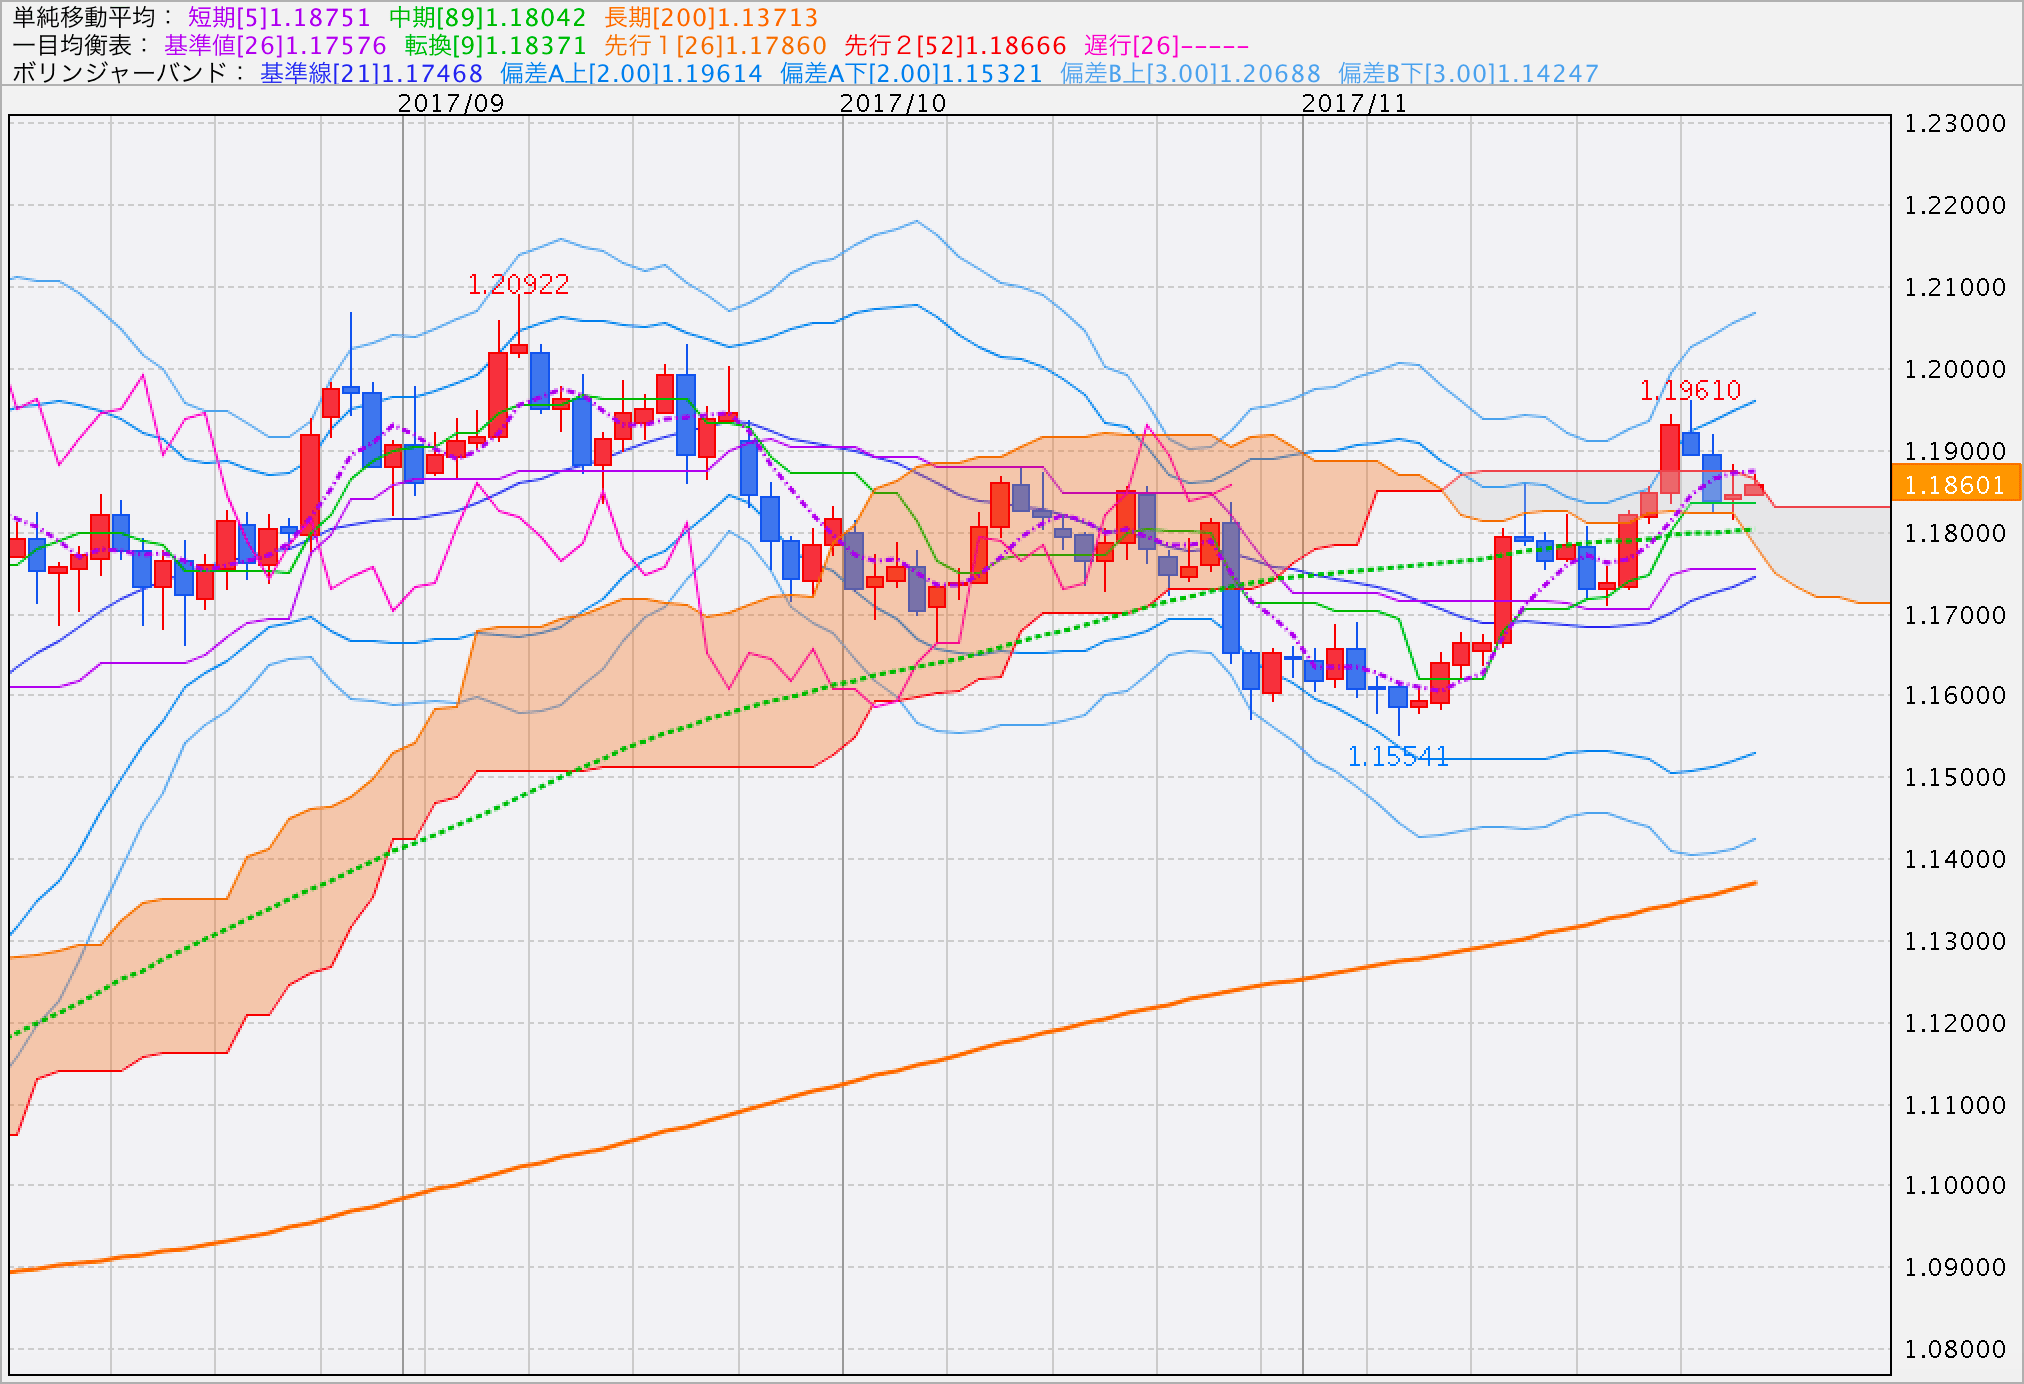2024x1384 pixels.
Task: Click the 1.16000 price axis label
Action: (1955, 696)
